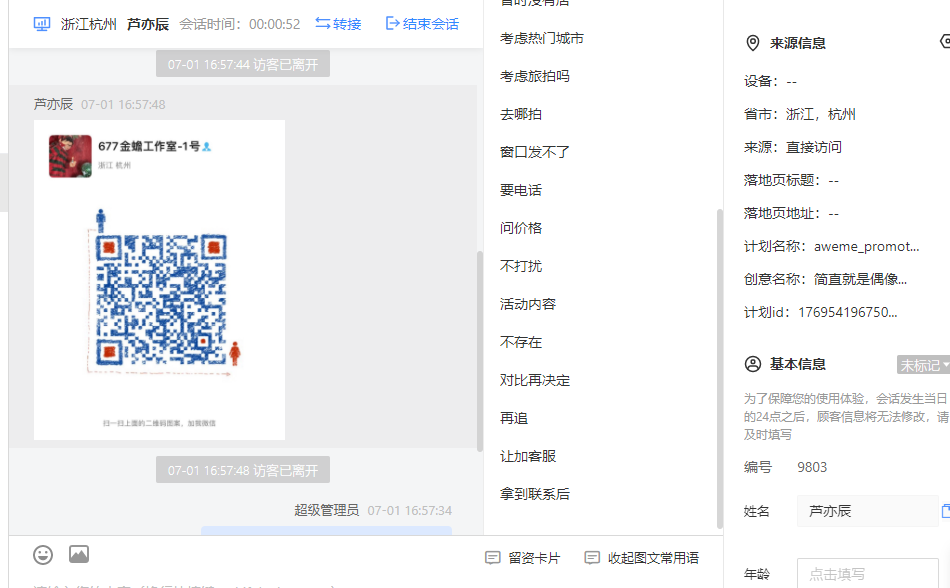Click the 省市: 浙江, 杭州 line
This screenshot has width=950, height=588.
(800, 114)
